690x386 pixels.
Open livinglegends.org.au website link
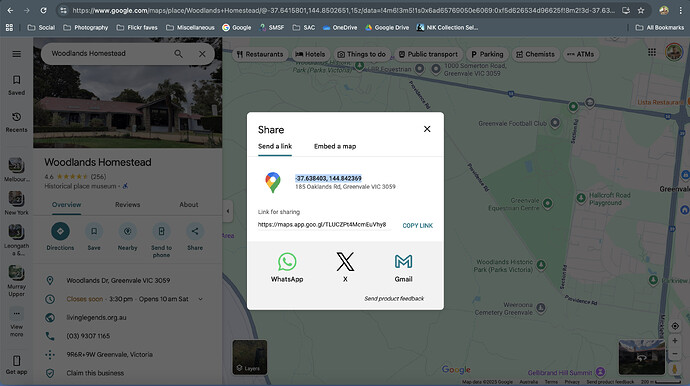[x=96, y=317]
